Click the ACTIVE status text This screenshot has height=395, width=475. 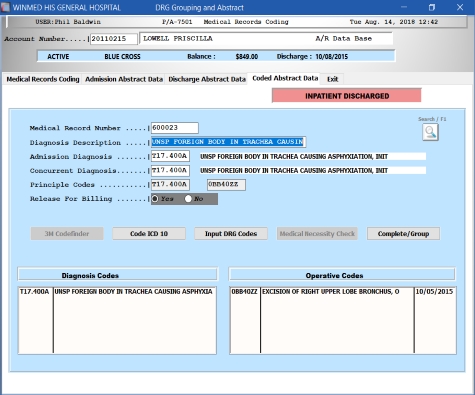pyautogui.click(x=58, y=56)
